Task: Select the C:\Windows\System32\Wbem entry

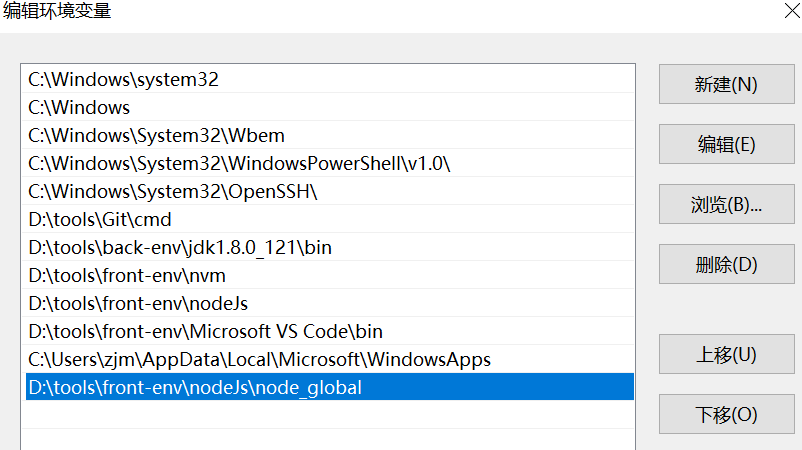Action: [x=327, y=136]
